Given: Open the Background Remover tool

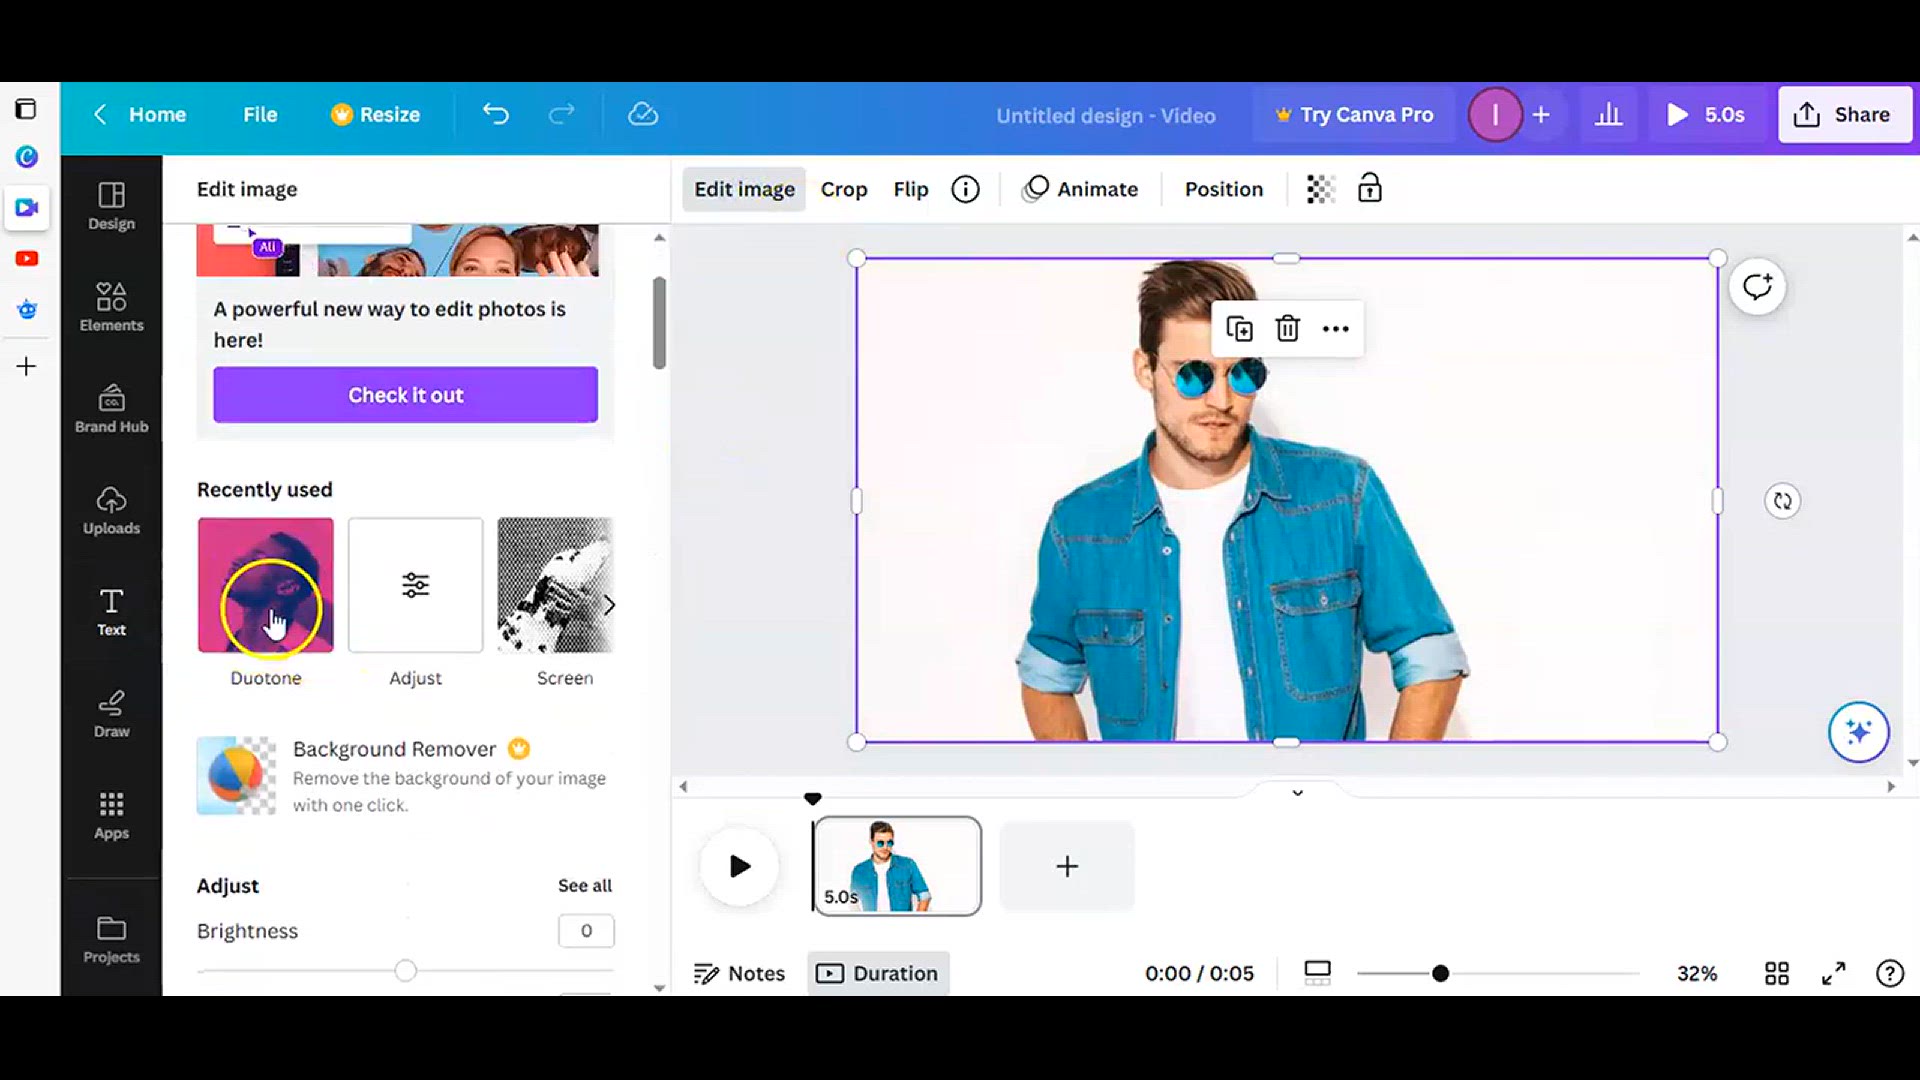Looking at the screenshot, I should coord(405,776).
